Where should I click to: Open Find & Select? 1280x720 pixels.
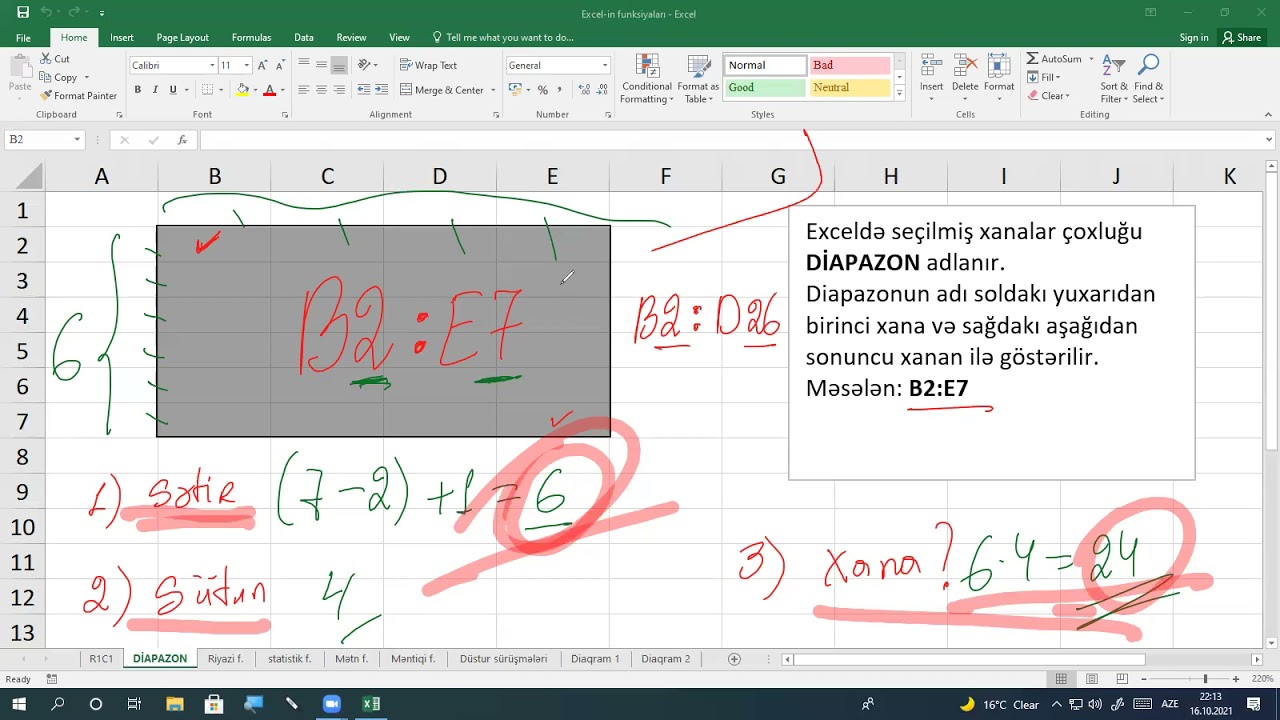[x=1148, y=79]
